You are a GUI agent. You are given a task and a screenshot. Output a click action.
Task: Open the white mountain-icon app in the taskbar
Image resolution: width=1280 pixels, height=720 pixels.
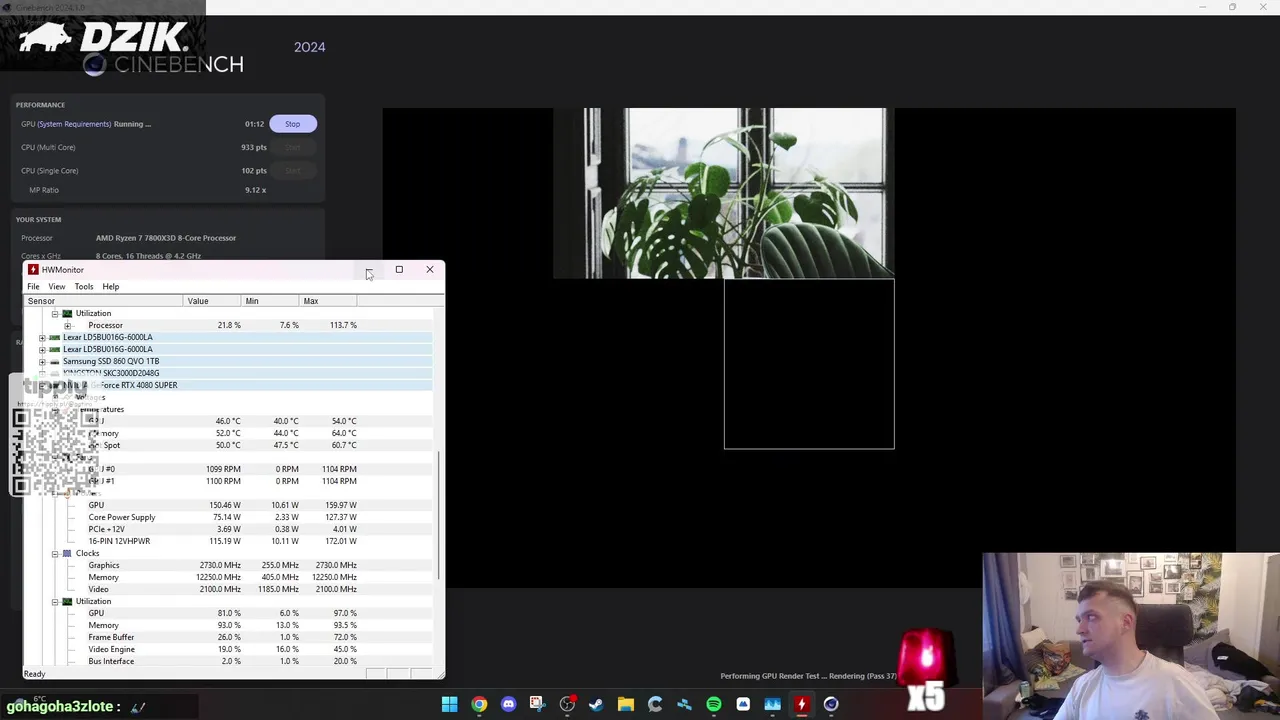[x=743, y=704]
